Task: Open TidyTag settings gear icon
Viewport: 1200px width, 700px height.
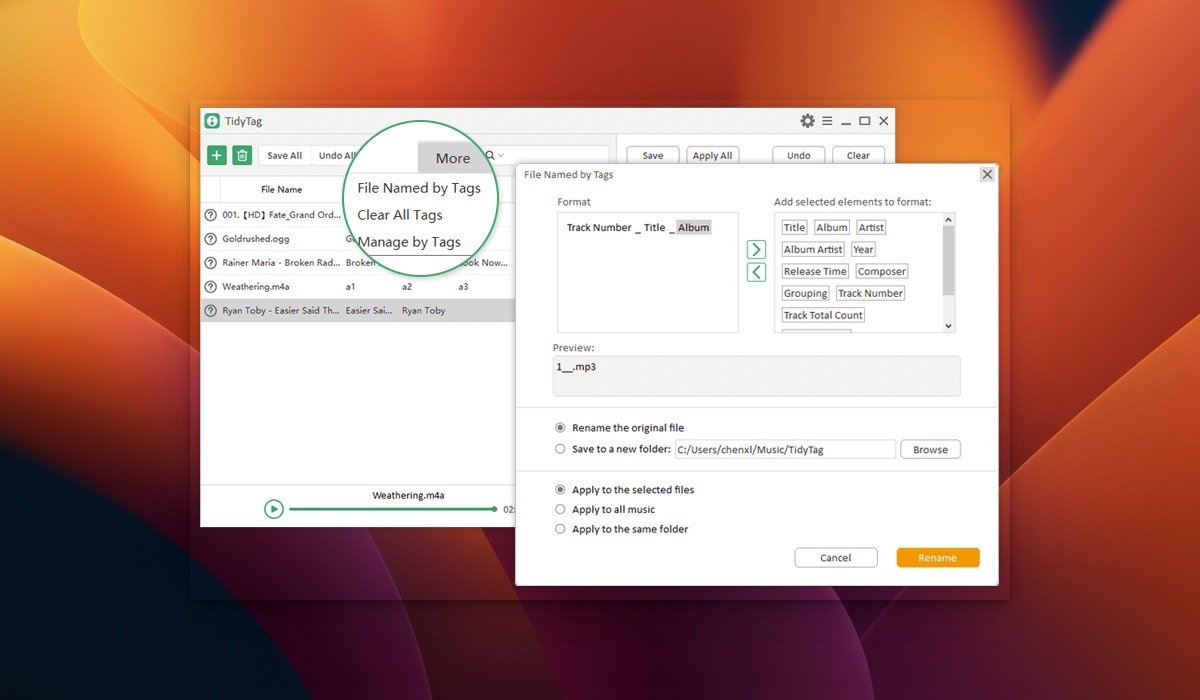Action: pyautogui.click(x=807, y=121)
